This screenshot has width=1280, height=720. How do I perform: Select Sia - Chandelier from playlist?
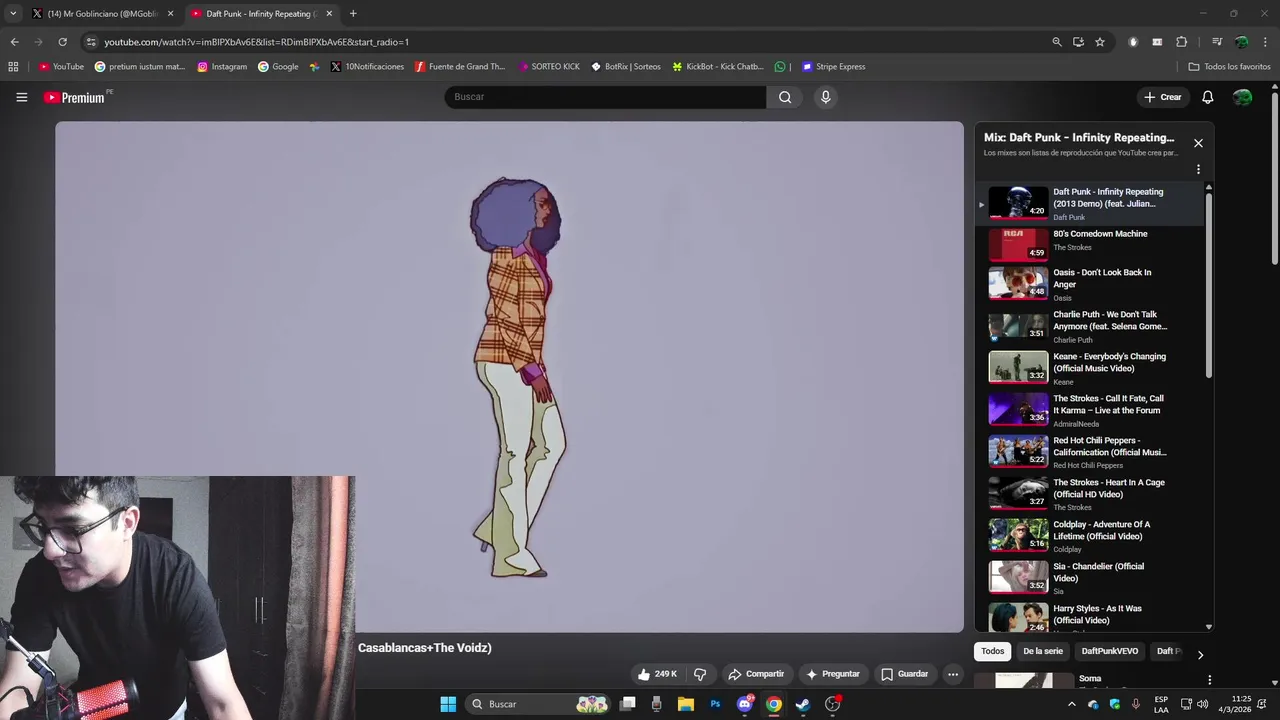tap(1090, 578)
